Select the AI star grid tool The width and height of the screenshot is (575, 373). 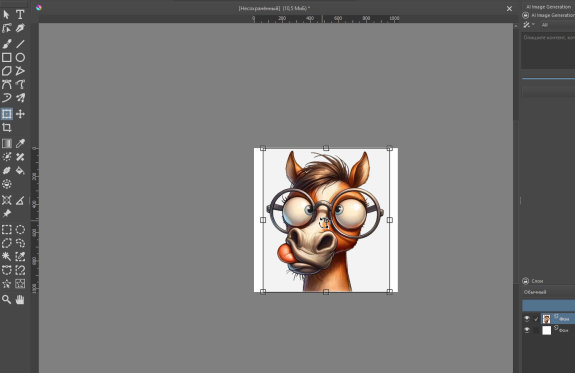20,284
